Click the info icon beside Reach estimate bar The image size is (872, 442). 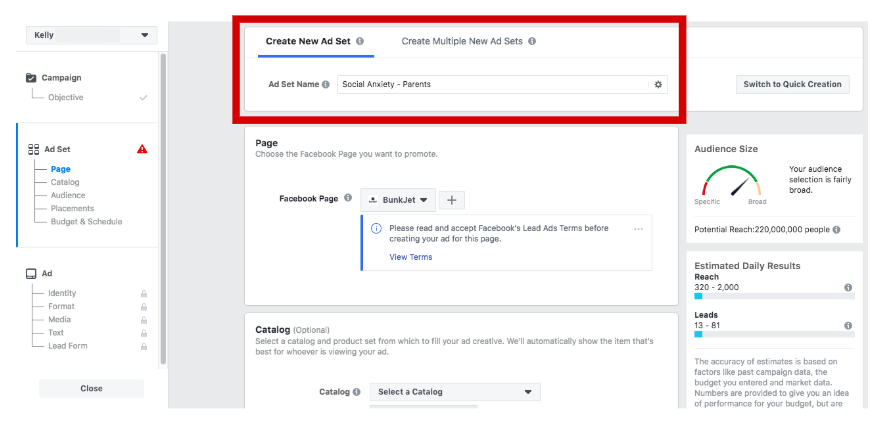point(848,287)
